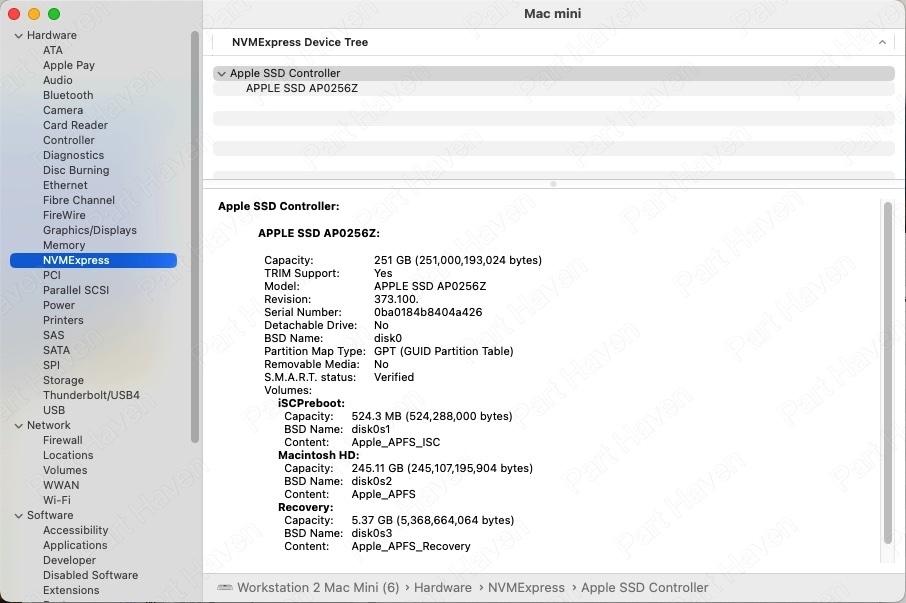This screenshot has width=906, height=603.
Task: Select Extensions under Software
Action: click(71, 591)
